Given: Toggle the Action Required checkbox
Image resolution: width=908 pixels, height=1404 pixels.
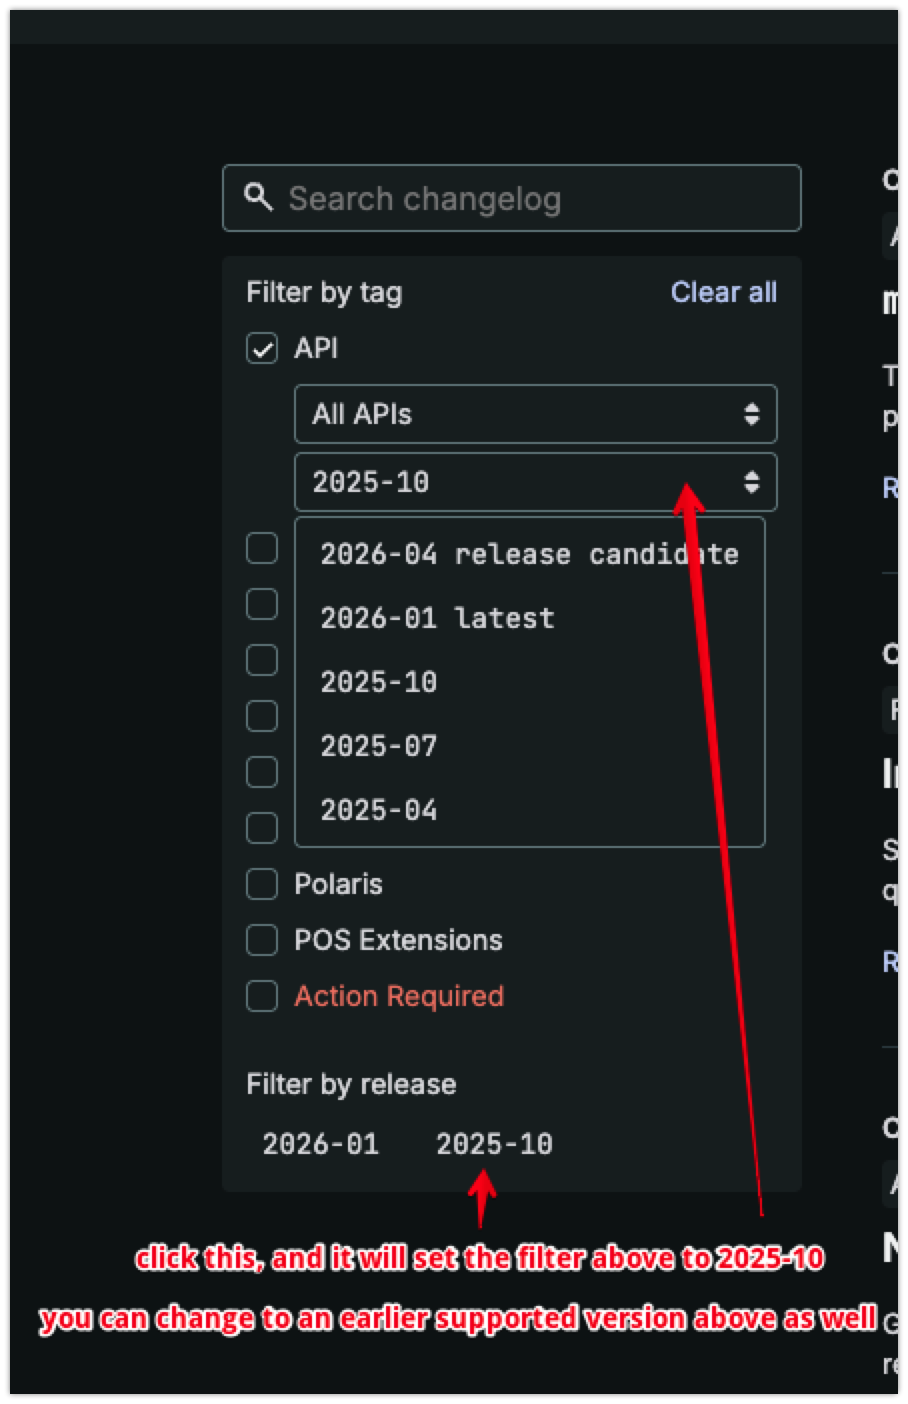Looking at the screenshot, I should pos(262,996).
